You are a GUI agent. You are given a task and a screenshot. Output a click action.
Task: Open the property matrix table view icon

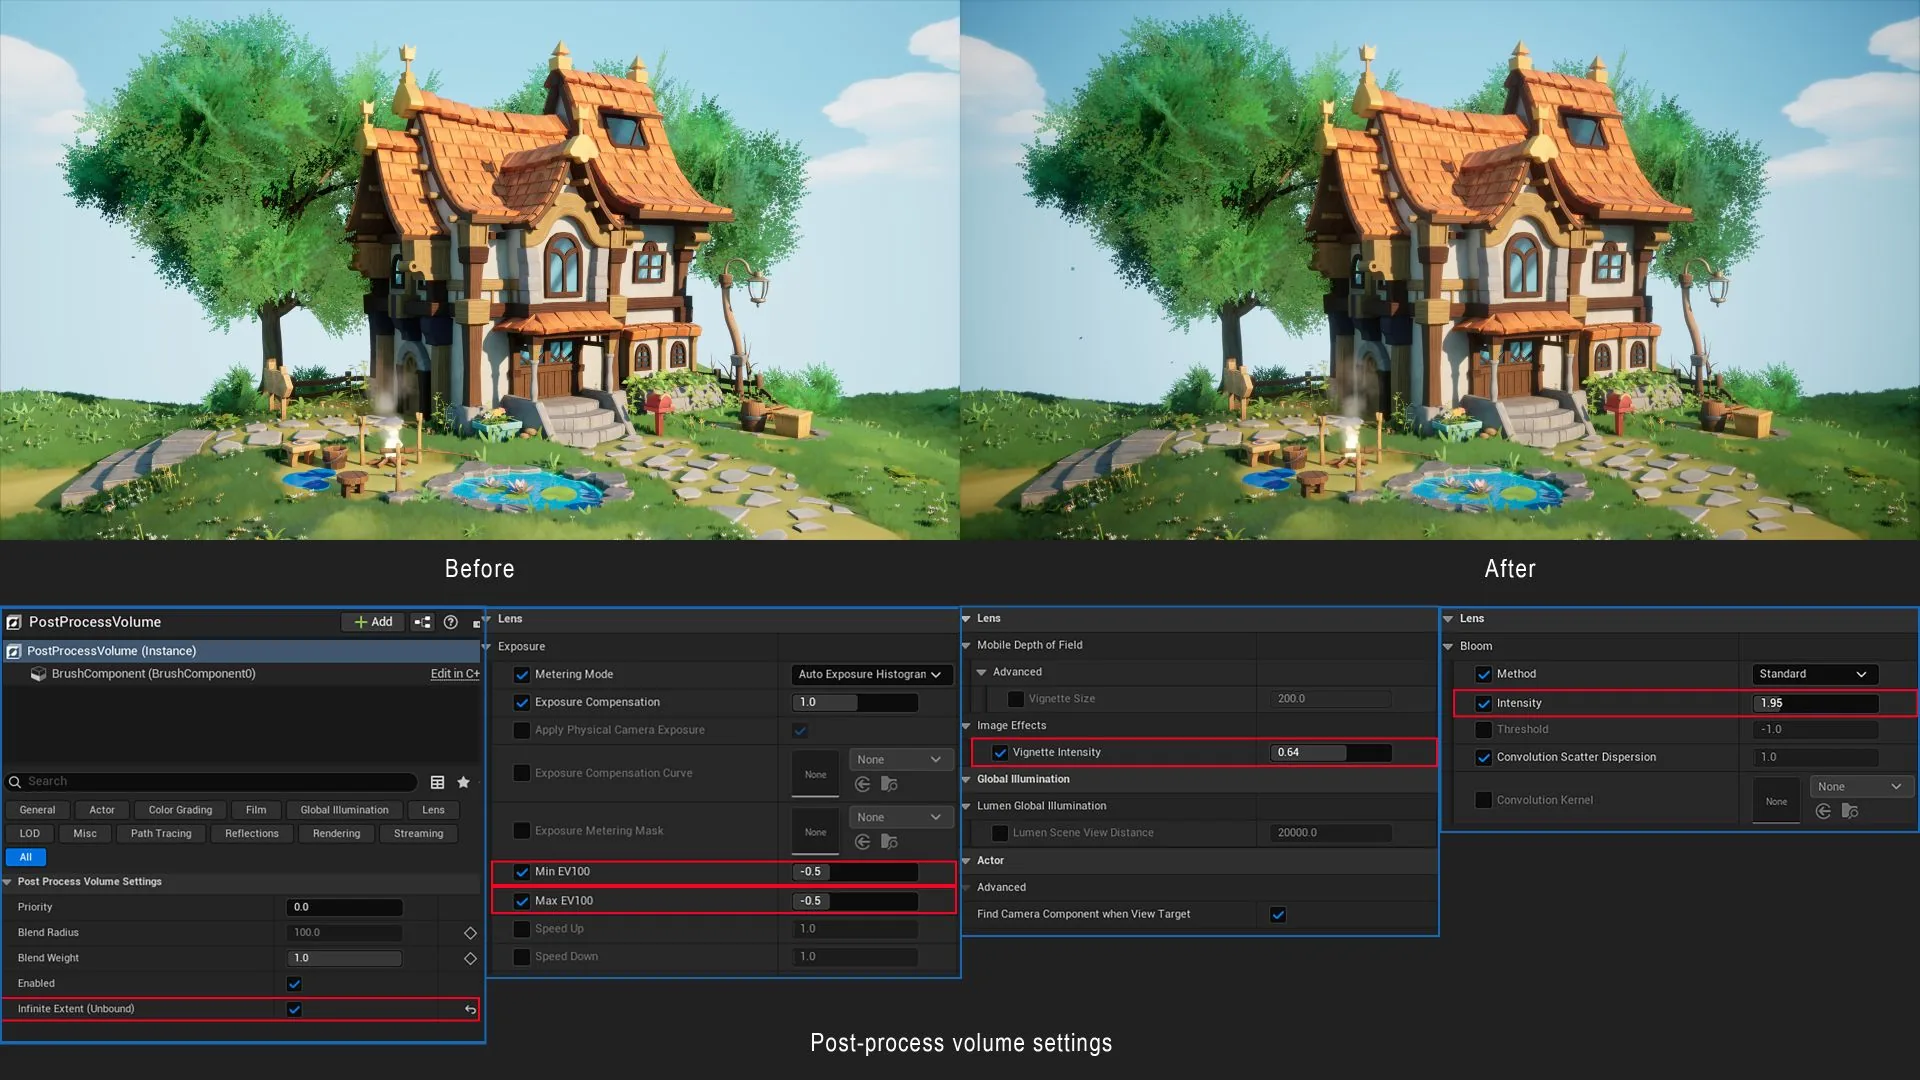click(437, 782)
